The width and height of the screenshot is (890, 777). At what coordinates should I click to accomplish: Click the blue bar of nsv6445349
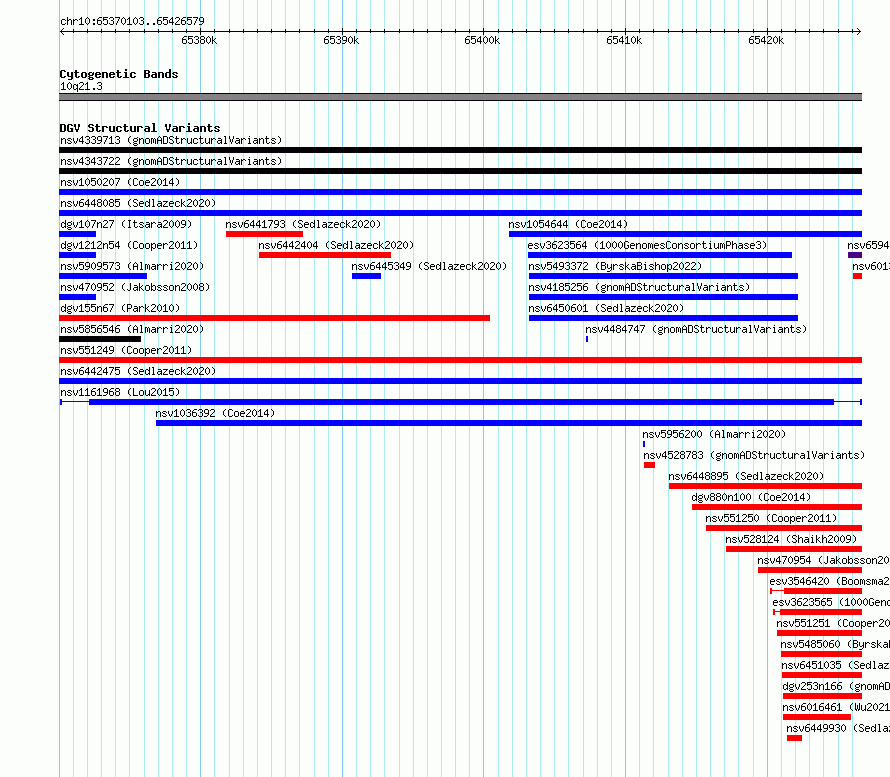(x=366, y=276)
